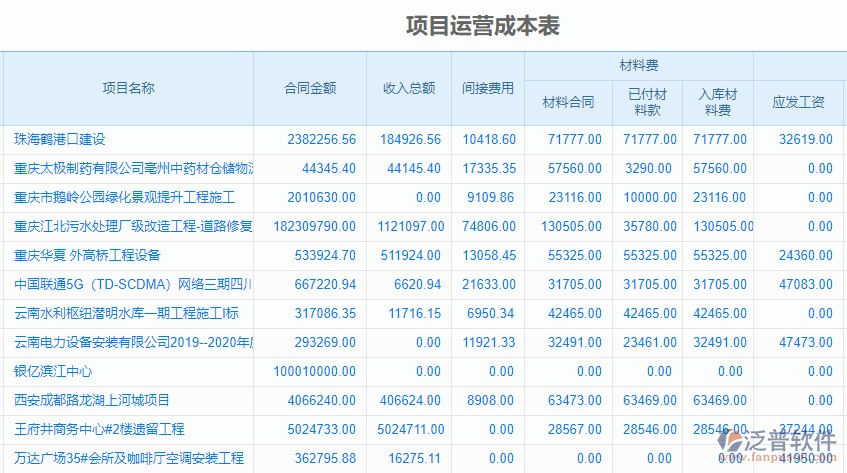Select the 合同金额 column header

(x=310, y=89)
